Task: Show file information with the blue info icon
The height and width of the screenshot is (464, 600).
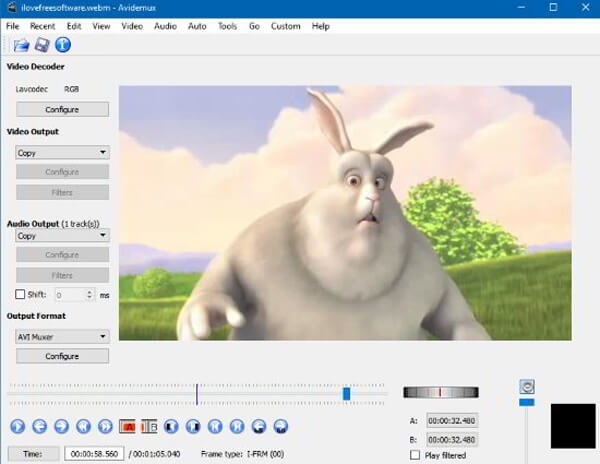Action: (63, 45)
